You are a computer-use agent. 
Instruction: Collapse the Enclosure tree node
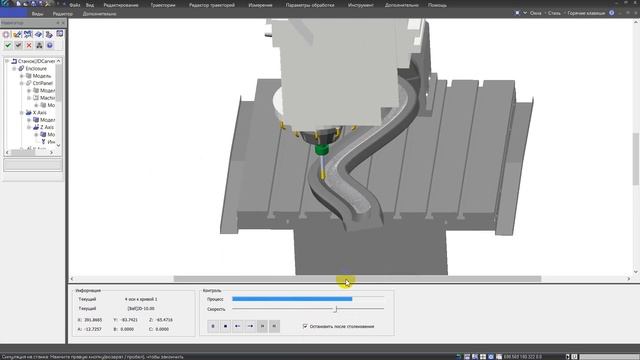(14, 69)
